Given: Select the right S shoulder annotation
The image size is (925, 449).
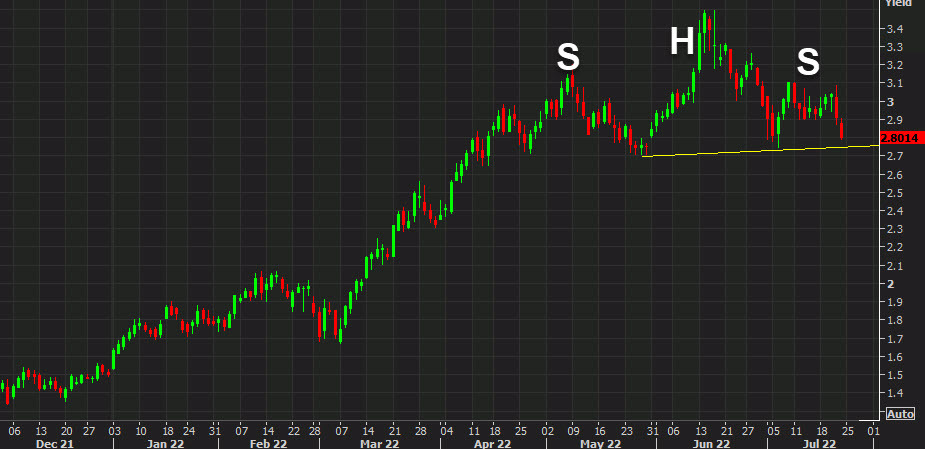Looking at the screenshot, I should pyautogui.click(x=808, y=63).
